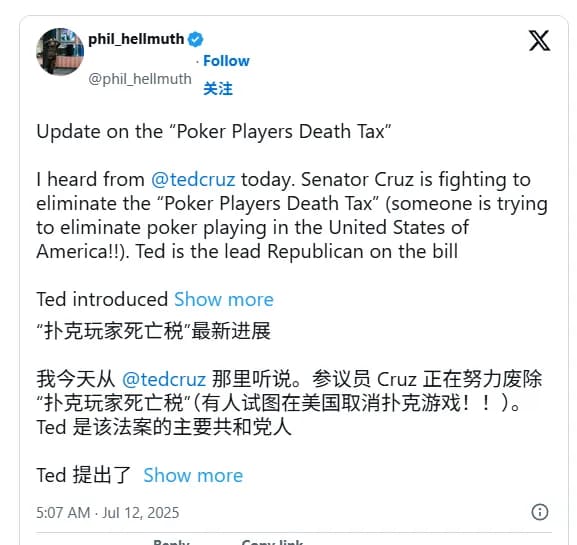Open @tedcruz mention in English text
The width and height of the screenshot is (577, 545).
[x=193, y=180]
